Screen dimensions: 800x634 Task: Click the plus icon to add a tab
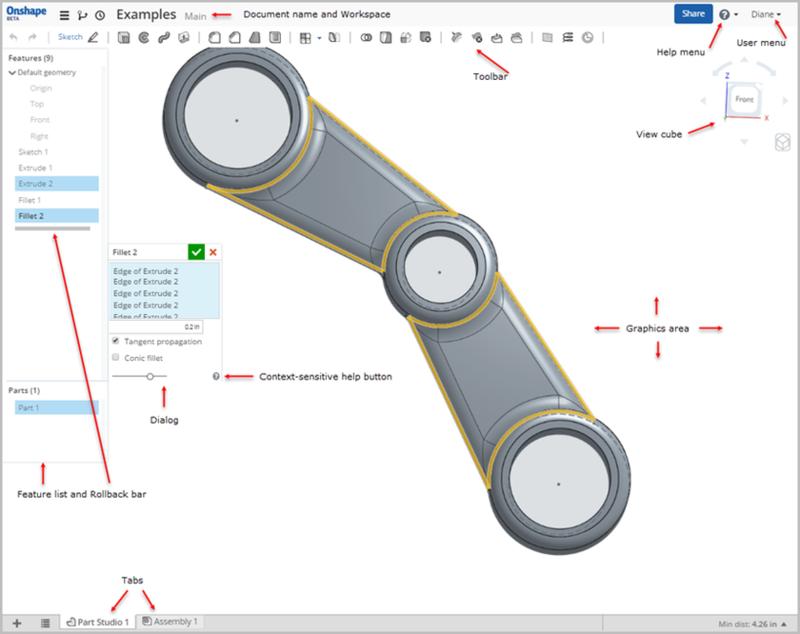tap(17, 622)
